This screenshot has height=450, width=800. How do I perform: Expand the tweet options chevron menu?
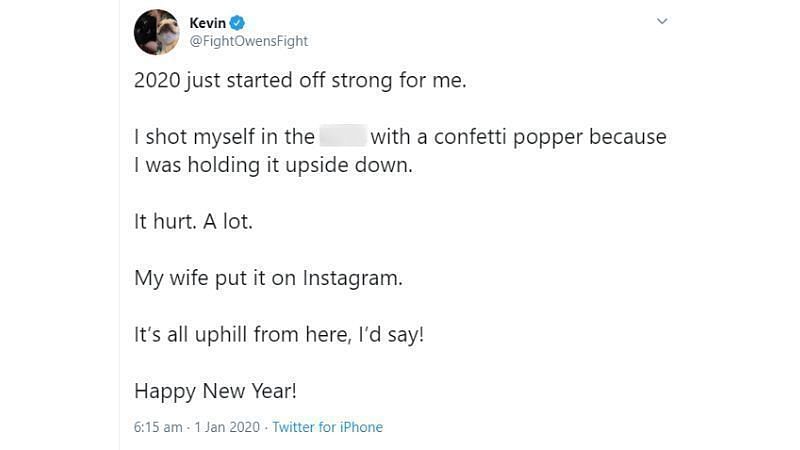click(x=662, y=21)
